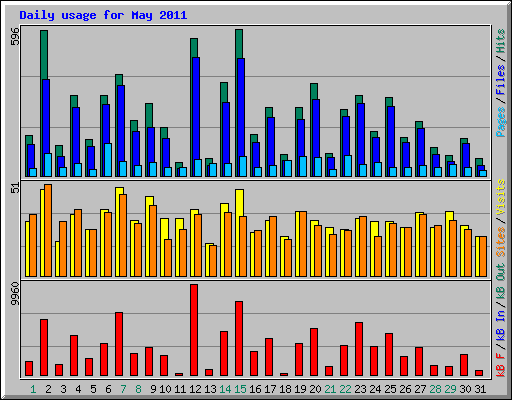
Task: Select day 16 label on the x-axis
Action: [x=255, y=389]
